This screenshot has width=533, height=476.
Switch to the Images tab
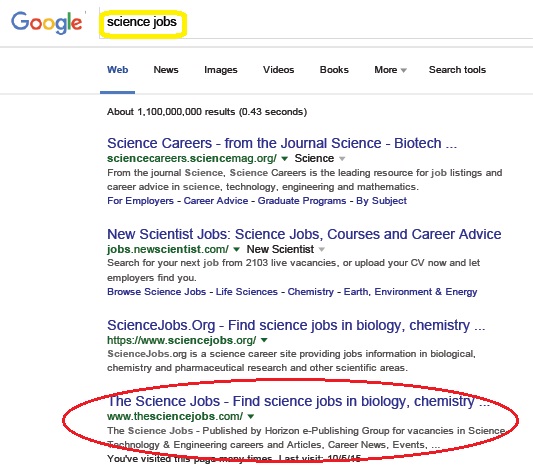point(221,70)
